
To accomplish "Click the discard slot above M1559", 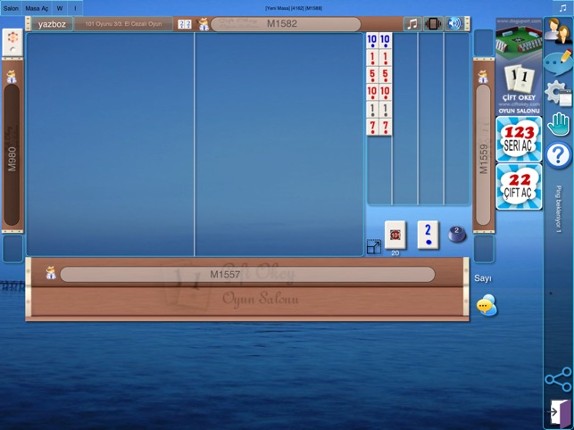I will (x=484, y=43).
